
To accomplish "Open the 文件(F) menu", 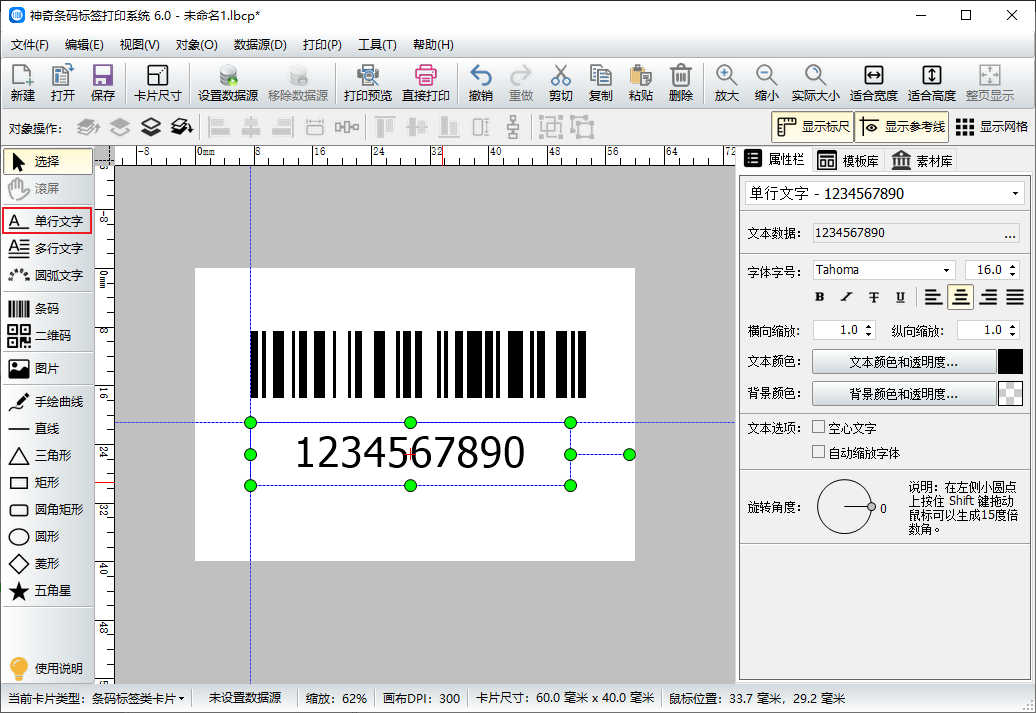I will click(x=30, y=45).
